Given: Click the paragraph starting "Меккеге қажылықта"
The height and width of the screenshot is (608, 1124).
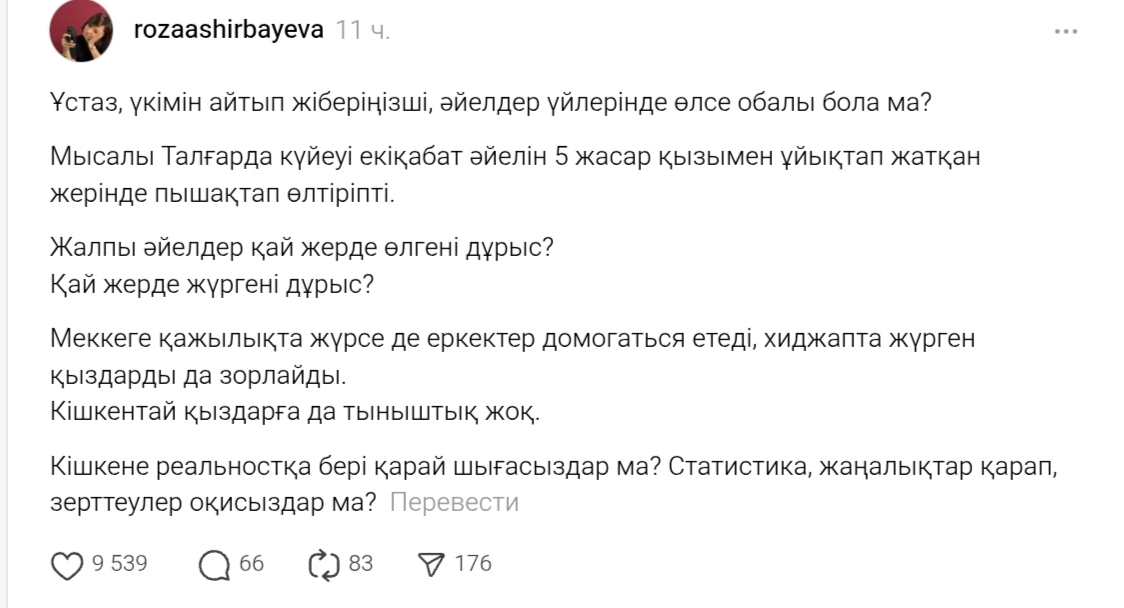Looking at the screenshot, I should click(x=510, y=357).
